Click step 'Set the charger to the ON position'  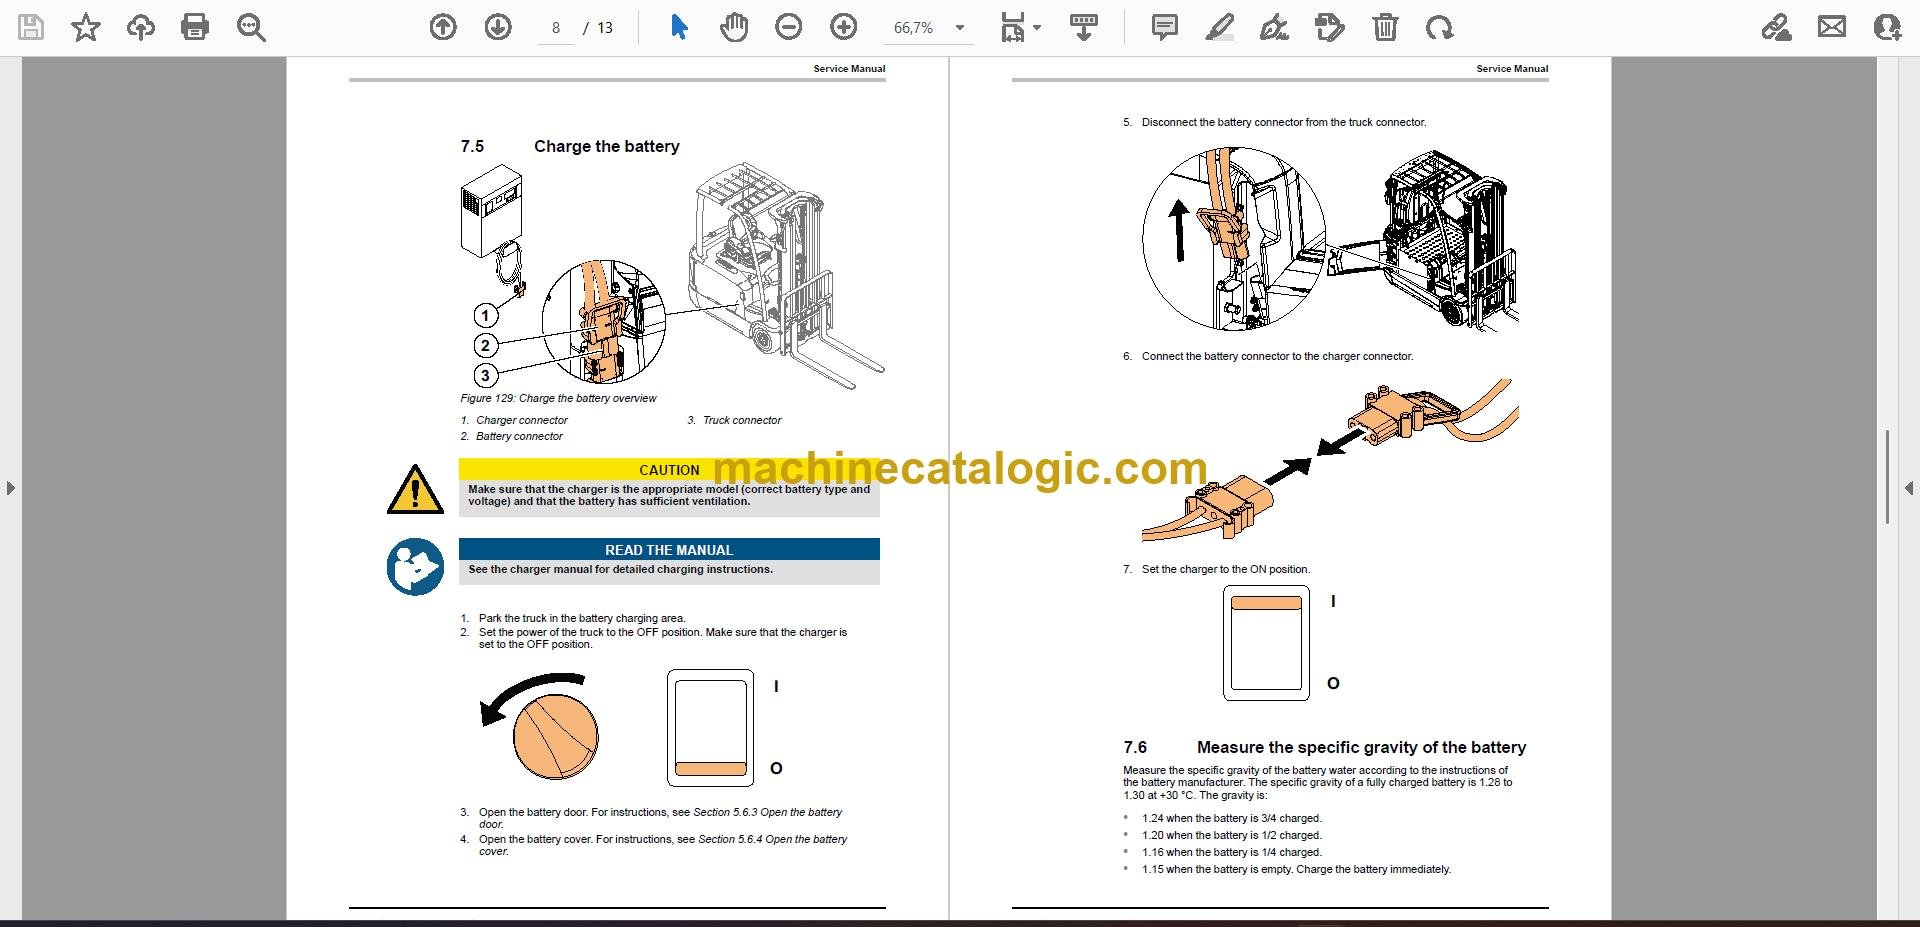click(x=1226, y=569)
